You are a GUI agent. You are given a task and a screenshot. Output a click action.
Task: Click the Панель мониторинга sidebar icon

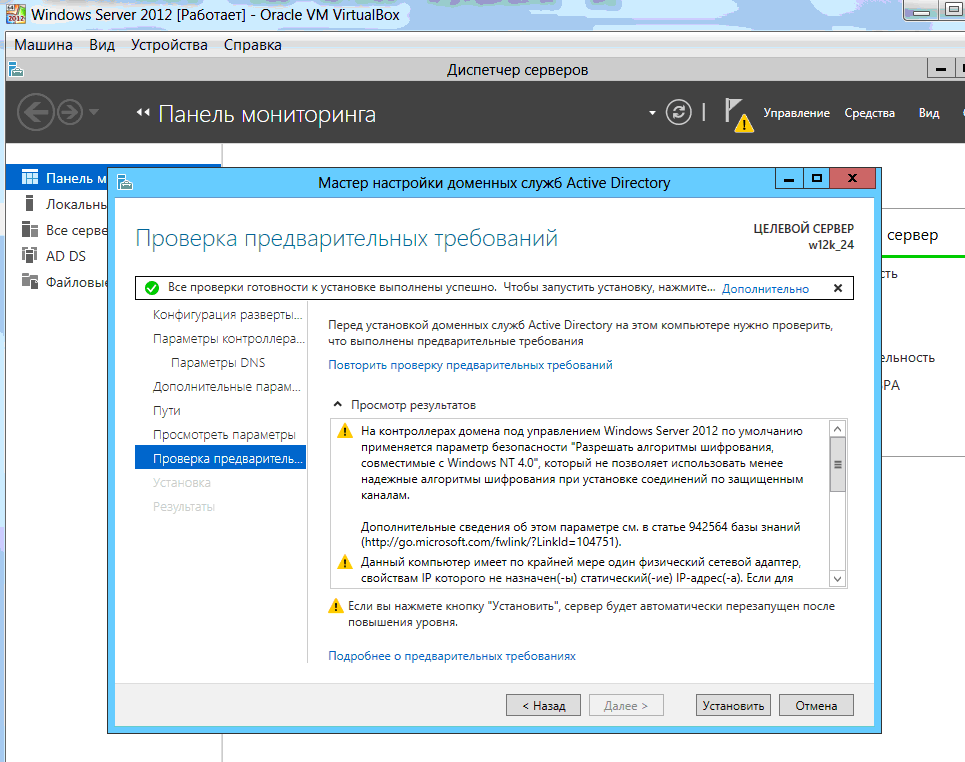(30, 177)
